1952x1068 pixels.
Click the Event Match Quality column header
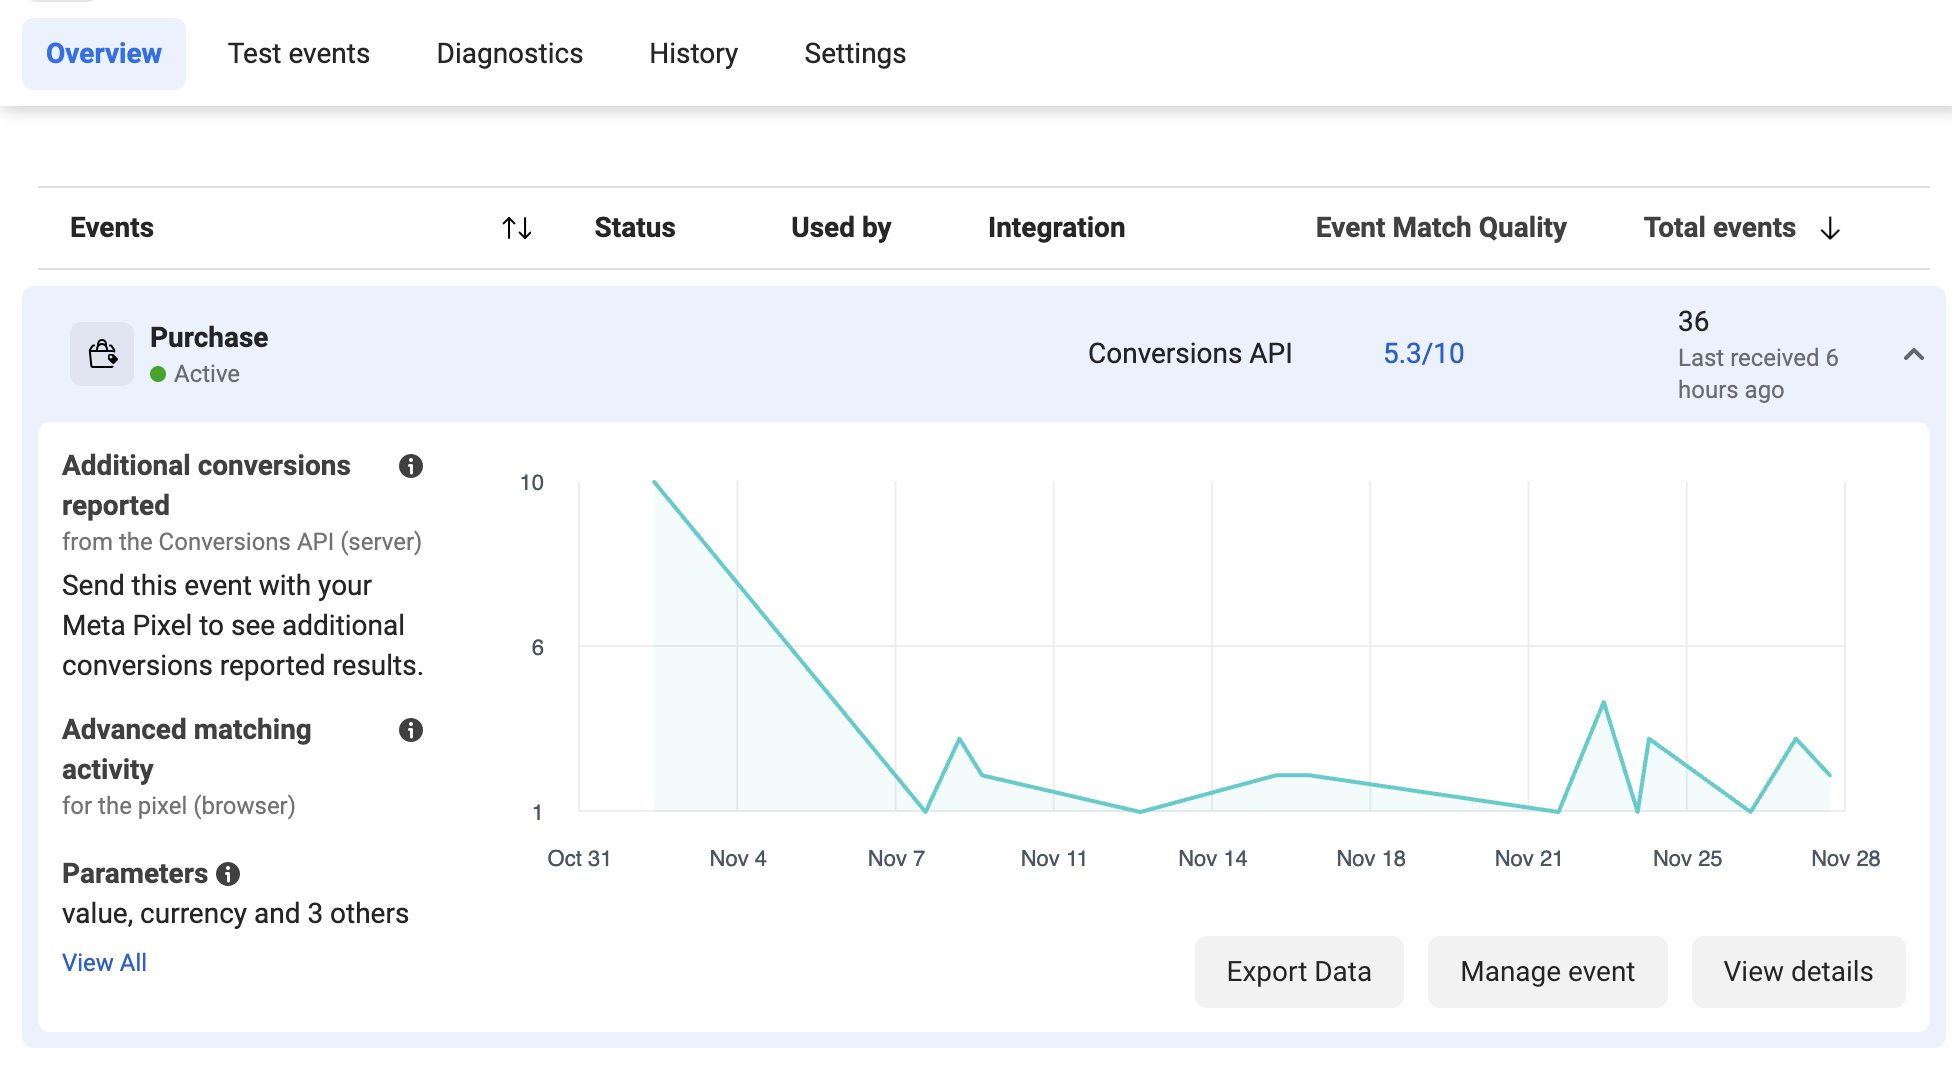[x=1440, y=228]
